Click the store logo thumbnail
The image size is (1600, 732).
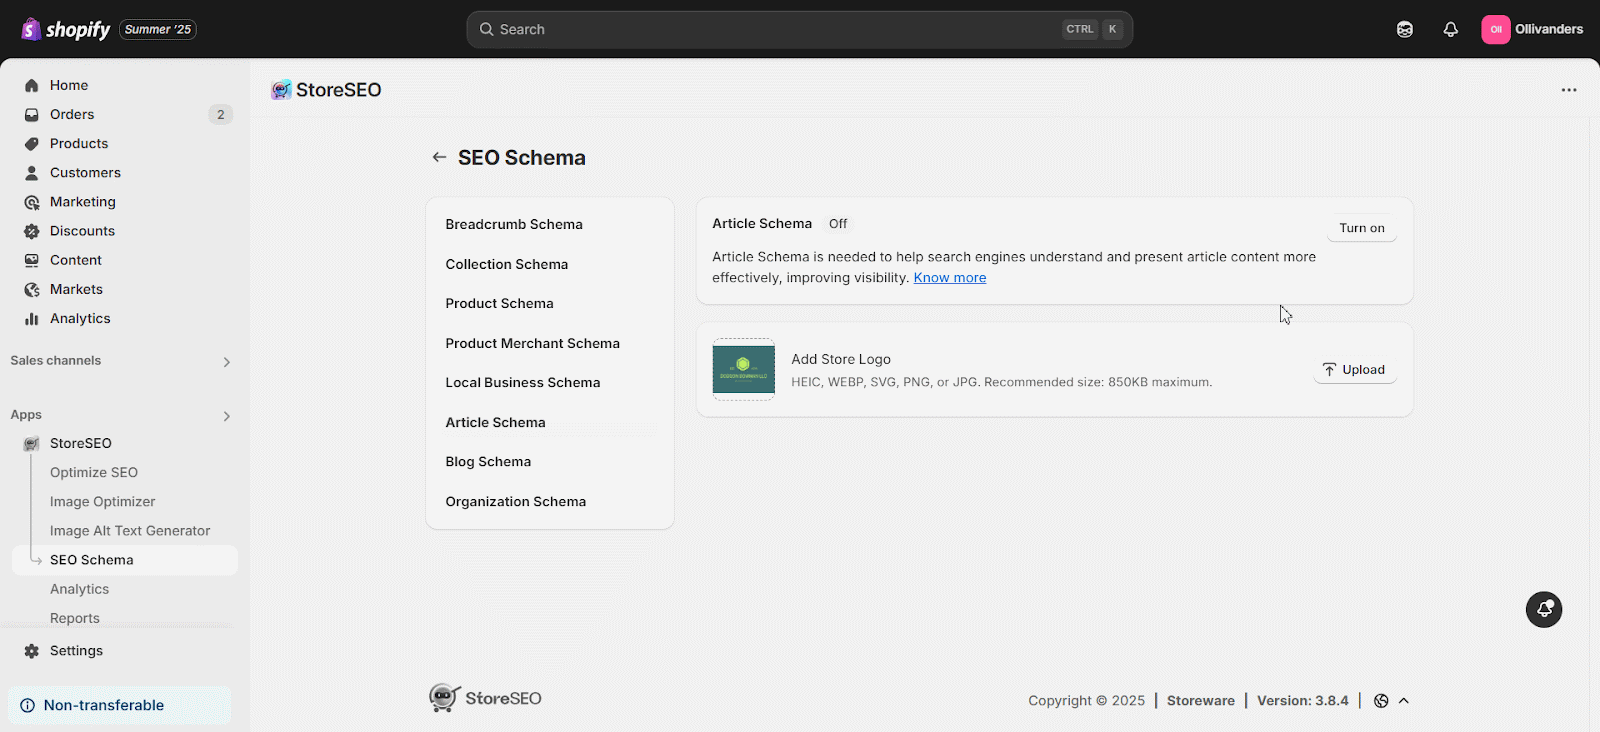(743, 369)
